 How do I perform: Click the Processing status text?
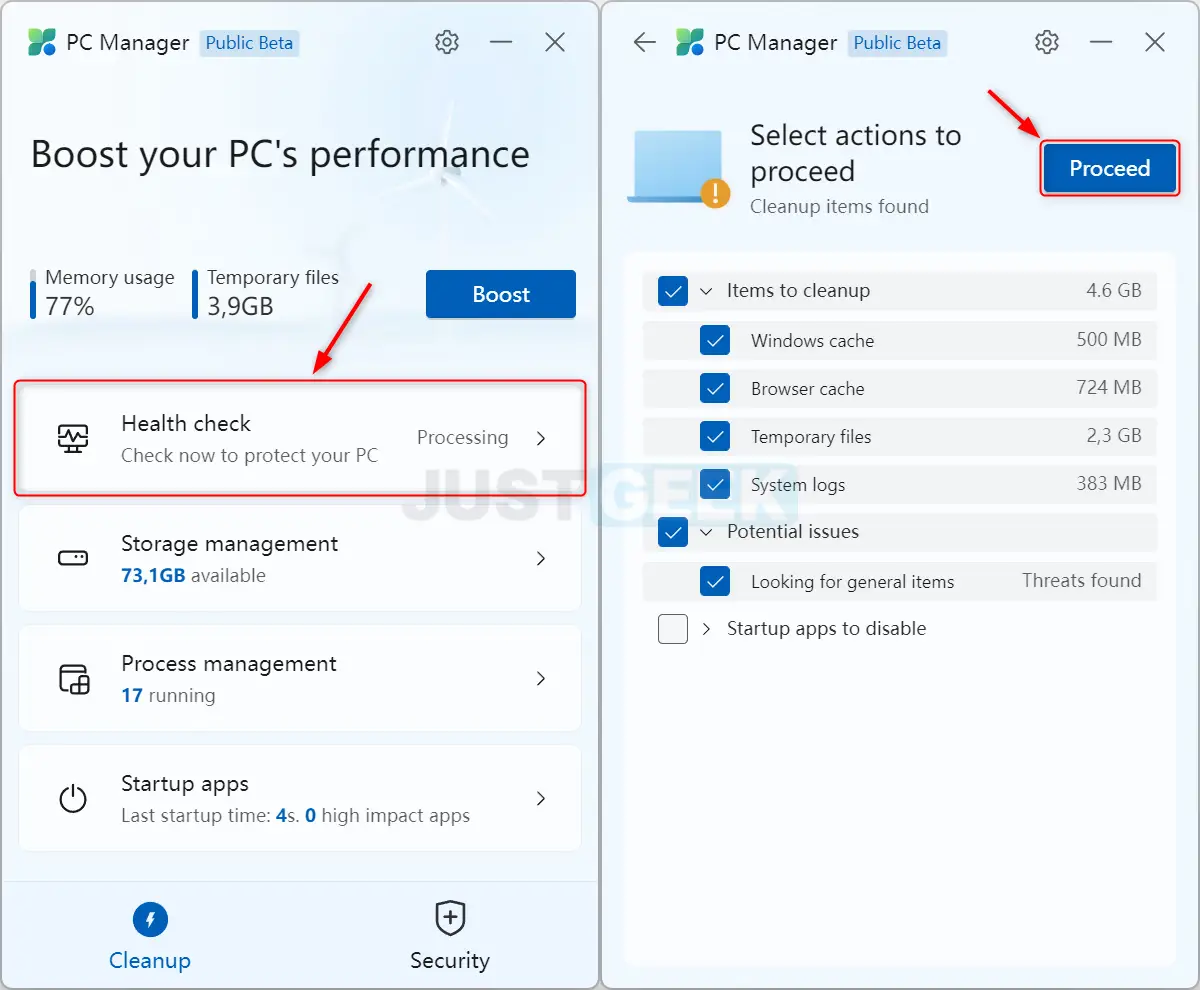pos(462,438)
